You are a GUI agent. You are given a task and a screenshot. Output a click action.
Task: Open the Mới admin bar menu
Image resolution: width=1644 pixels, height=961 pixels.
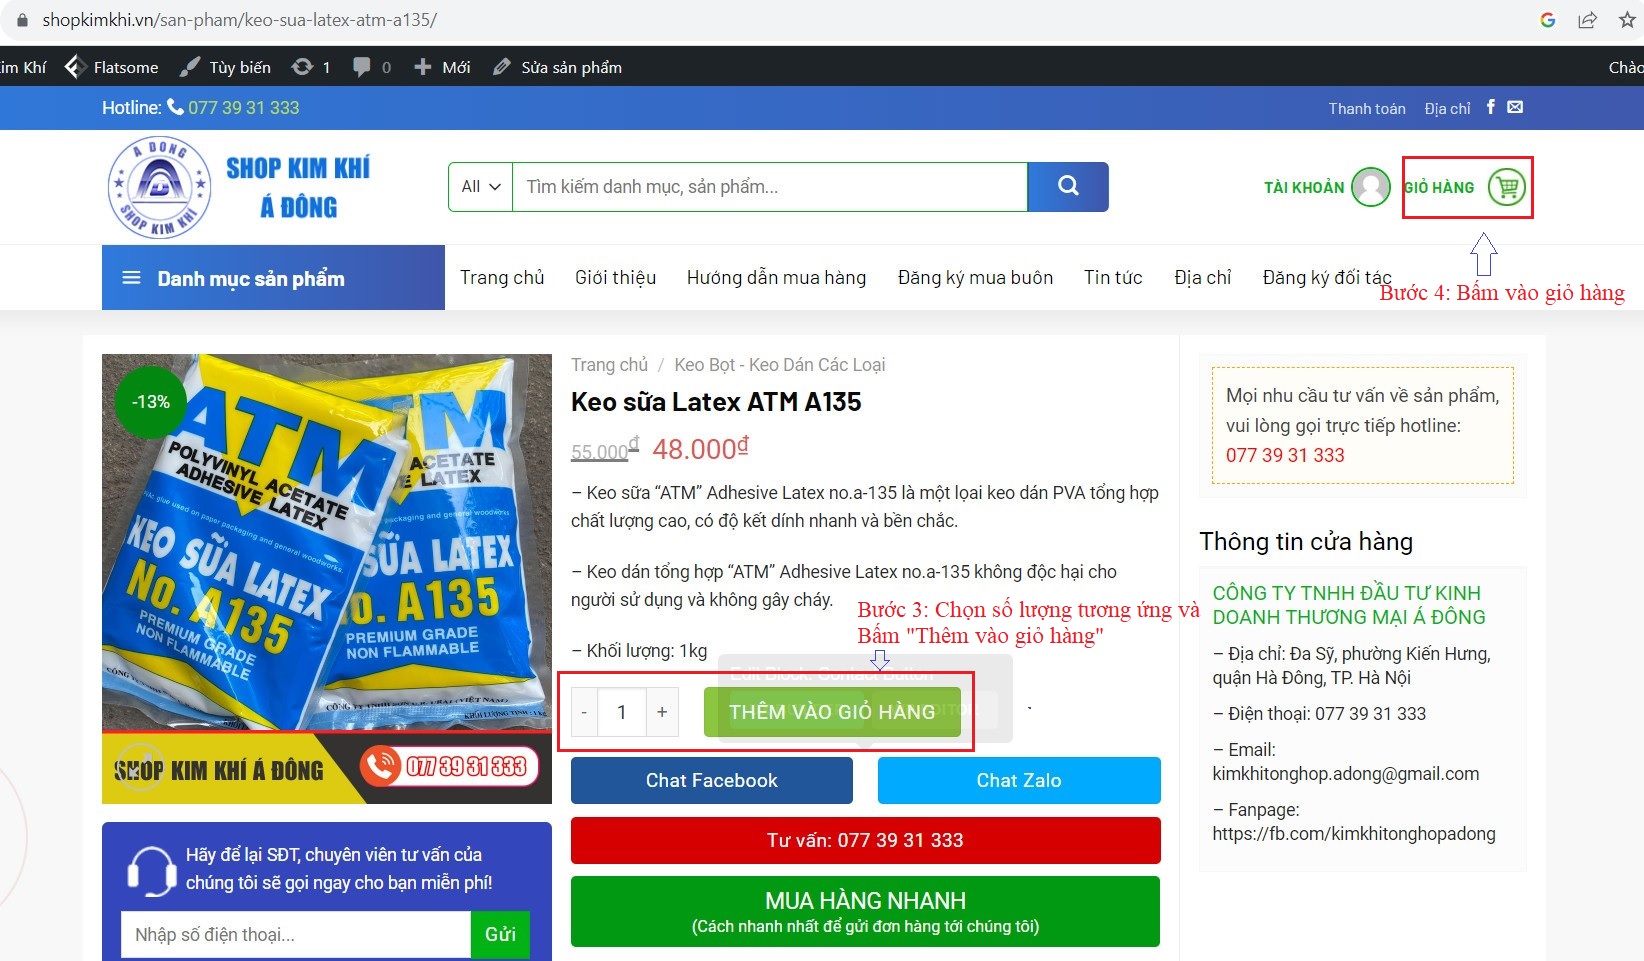tap(442, 67)
